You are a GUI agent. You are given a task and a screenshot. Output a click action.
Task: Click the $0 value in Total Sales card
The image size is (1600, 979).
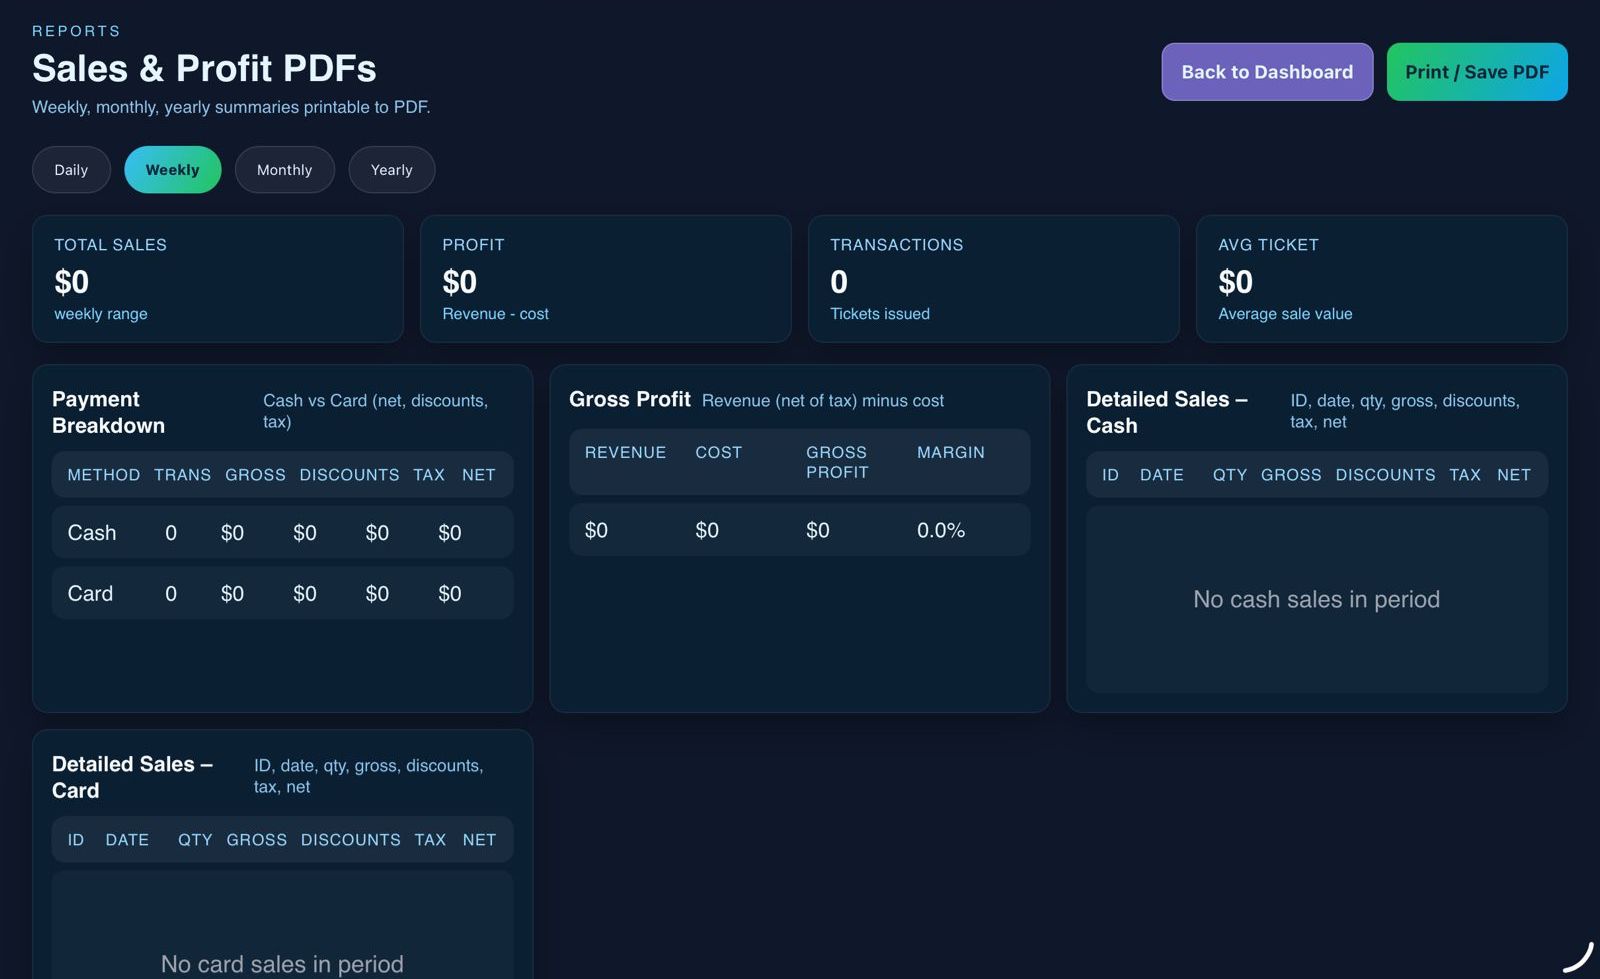tap(72, 282)
